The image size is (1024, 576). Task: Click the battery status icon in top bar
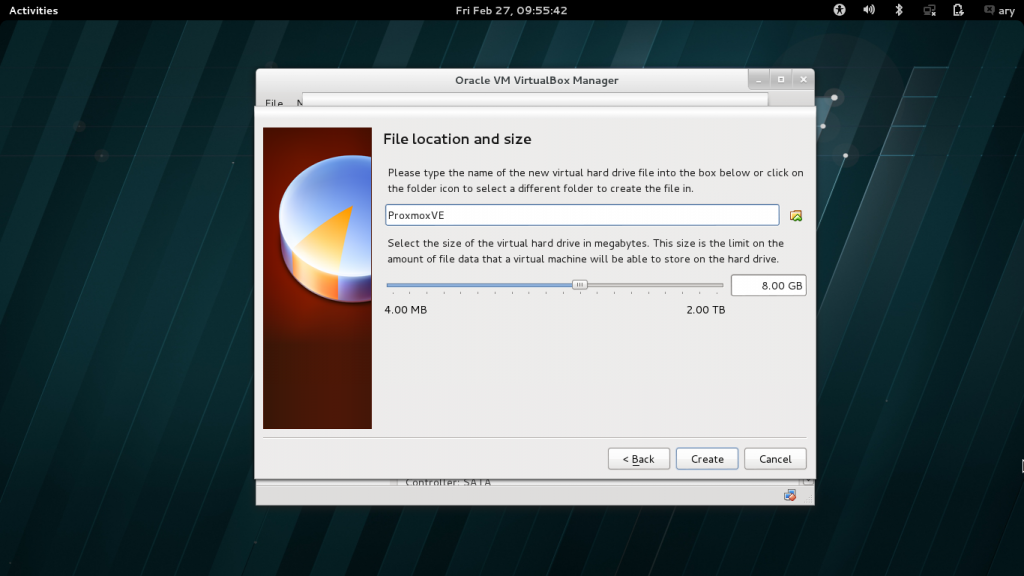[958, 10]
